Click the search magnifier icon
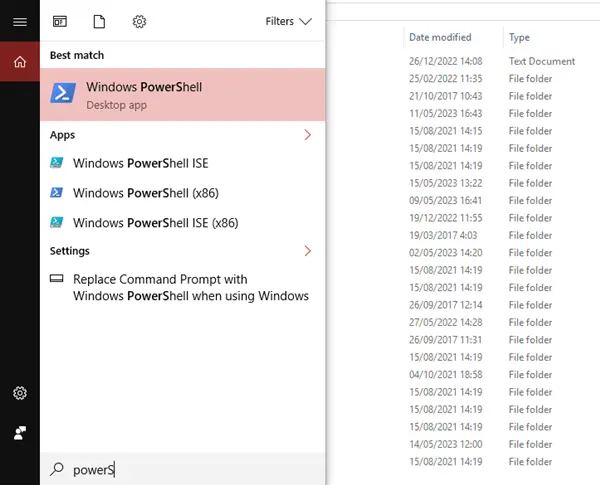This screenshot has height=485, width=600. coord(57,469)
